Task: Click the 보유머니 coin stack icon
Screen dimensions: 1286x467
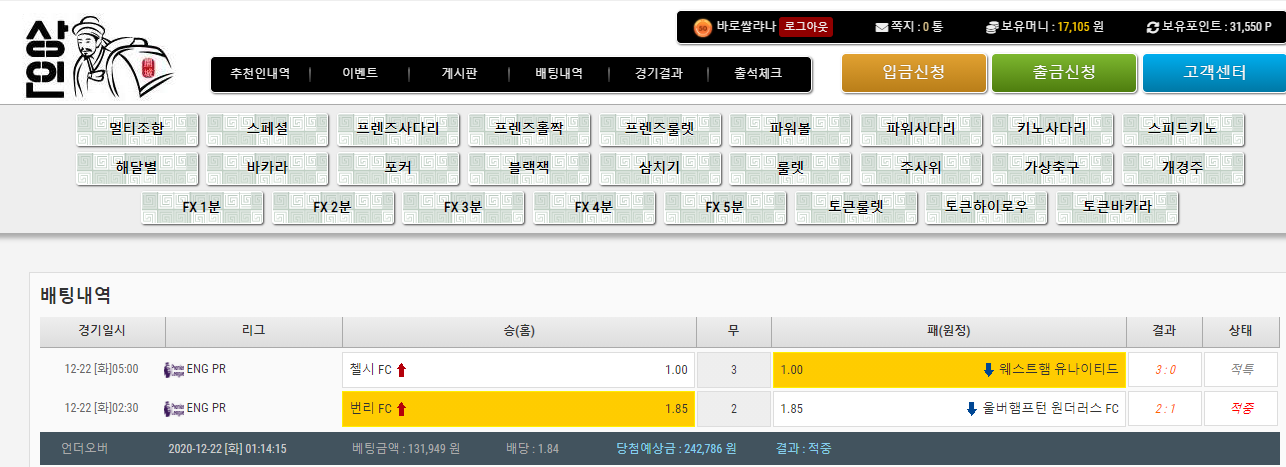Action: [992, 28]
